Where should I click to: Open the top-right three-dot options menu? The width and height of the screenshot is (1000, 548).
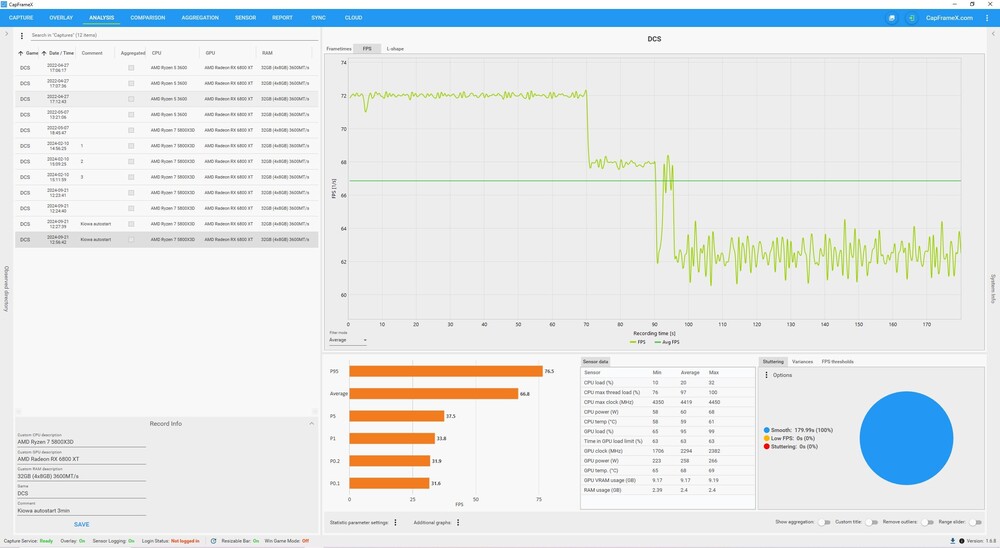987,18
